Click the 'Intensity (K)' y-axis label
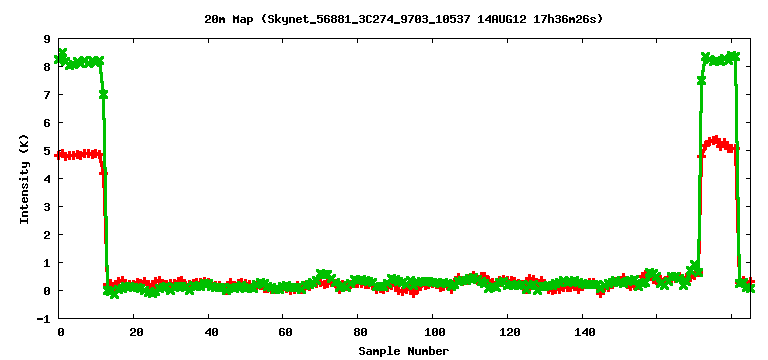The height and width of the screenshot is (360, 768). (24, 178)
